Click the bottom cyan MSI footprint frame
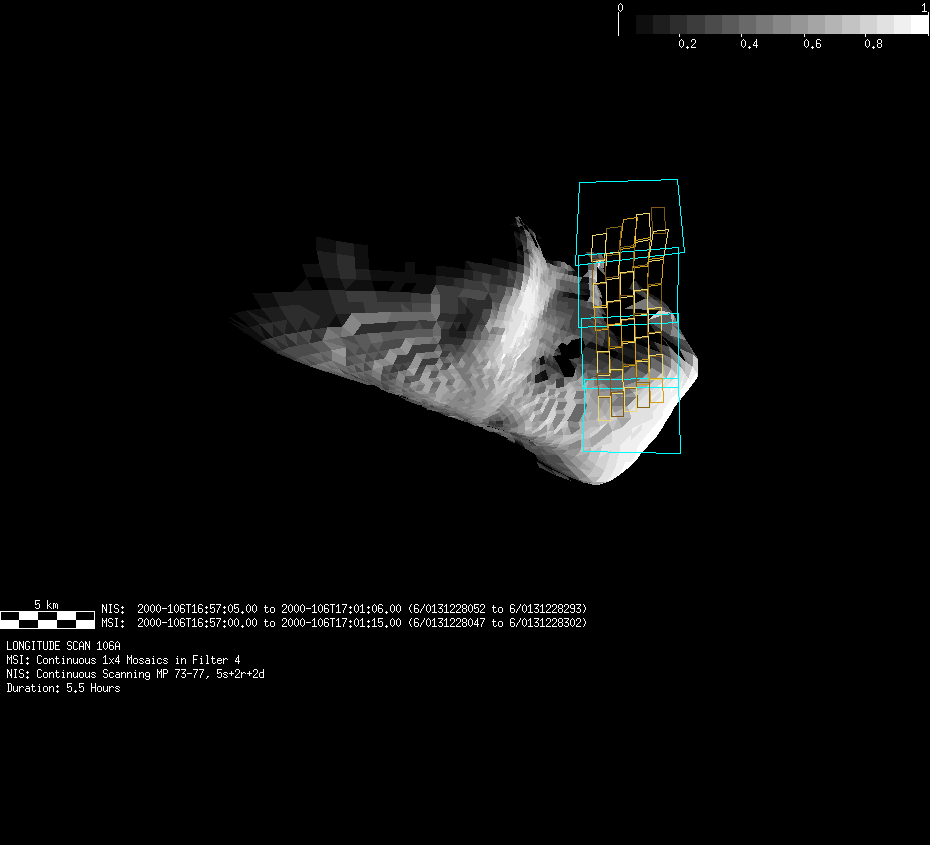Screen dimensions: 930x845 [x=632, y=416]
